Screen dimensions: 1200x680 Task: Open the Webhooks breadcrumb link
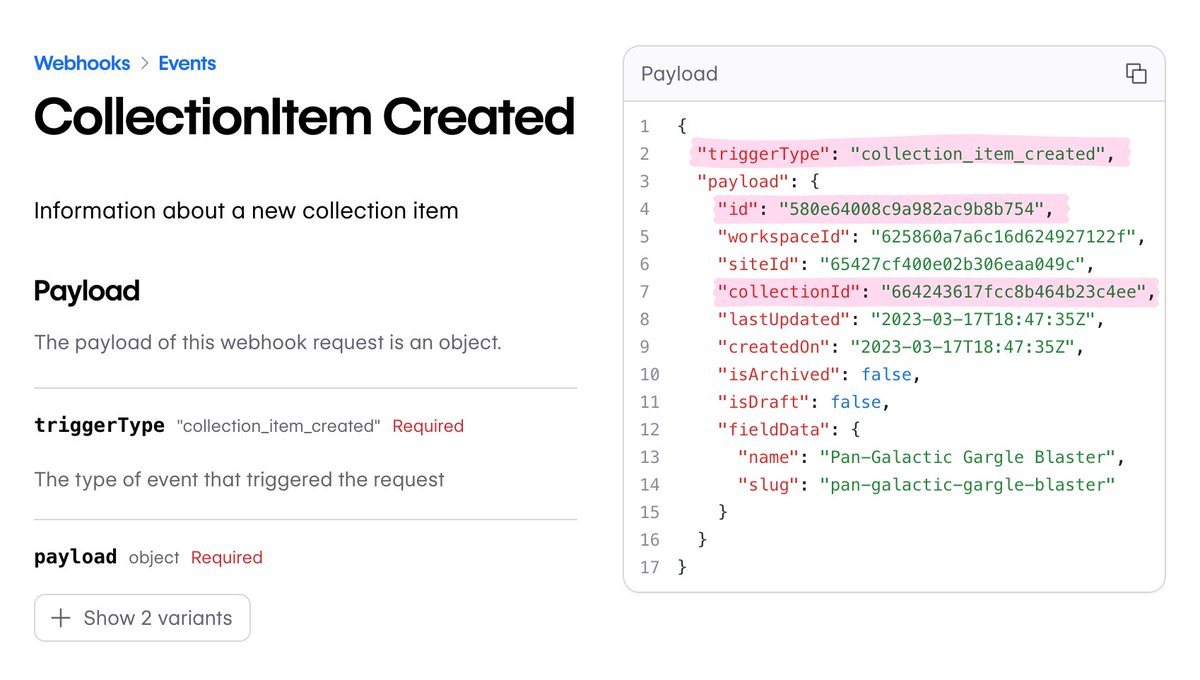[x=82, y=63]
